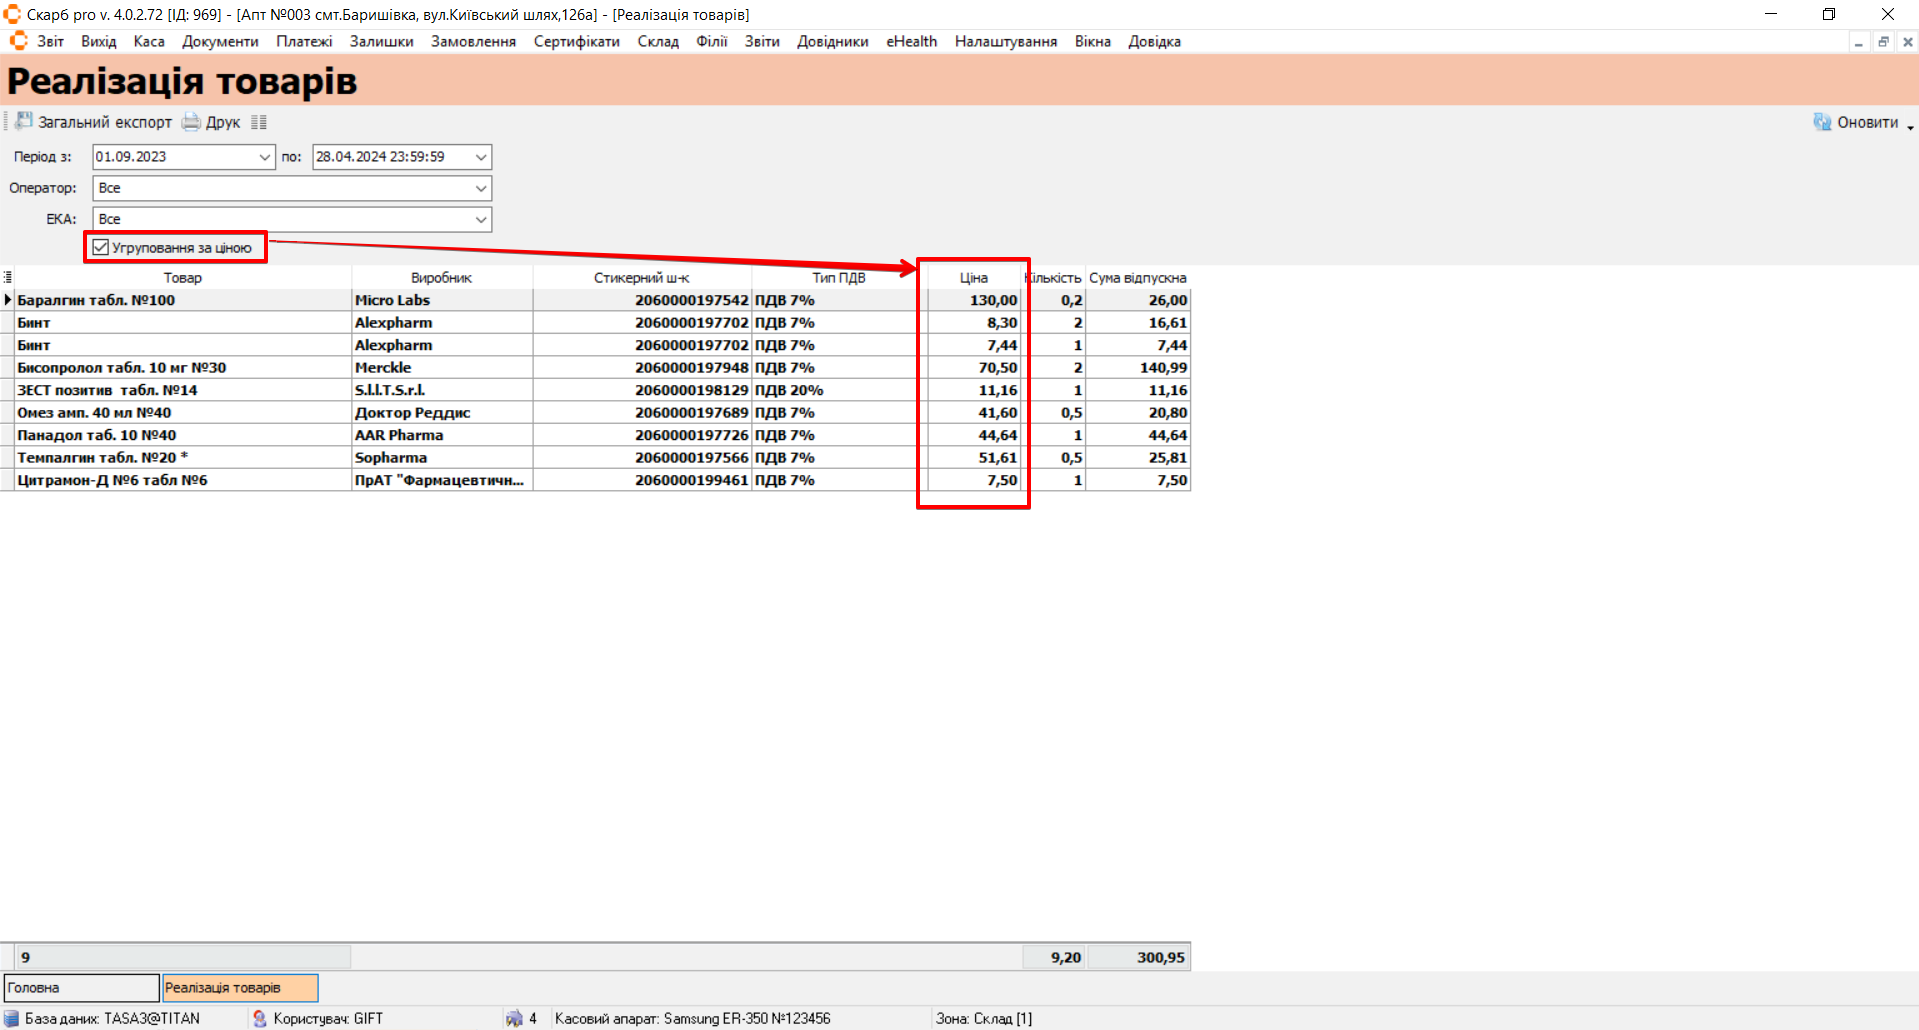Click the column layout icon beside Друк

point(259,122)
